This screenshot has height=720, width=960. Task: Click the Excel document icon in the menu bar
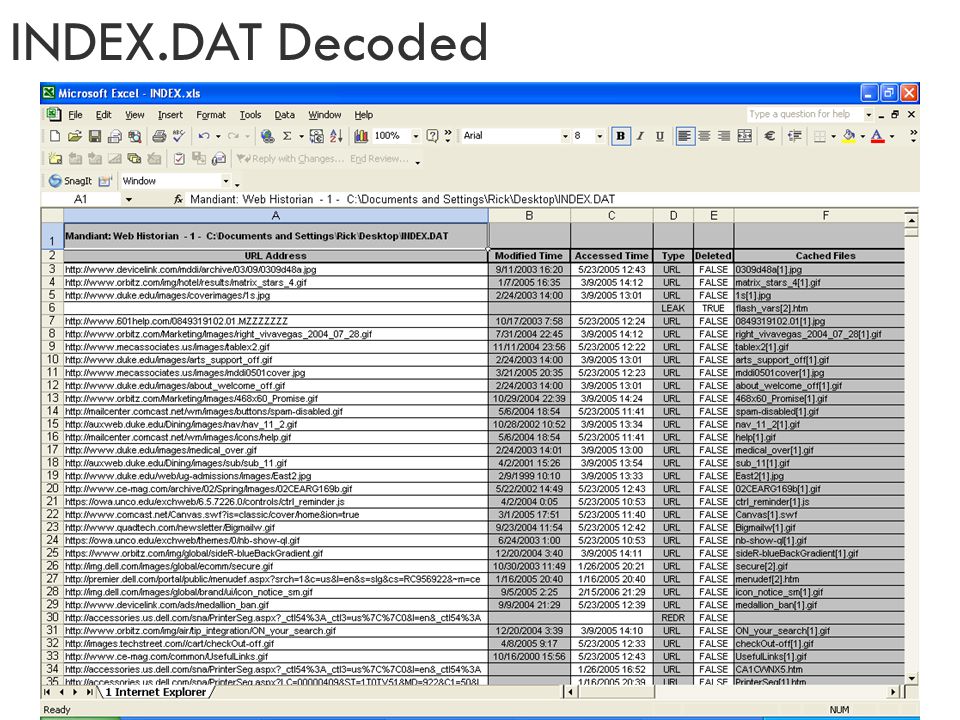[53, 114]
